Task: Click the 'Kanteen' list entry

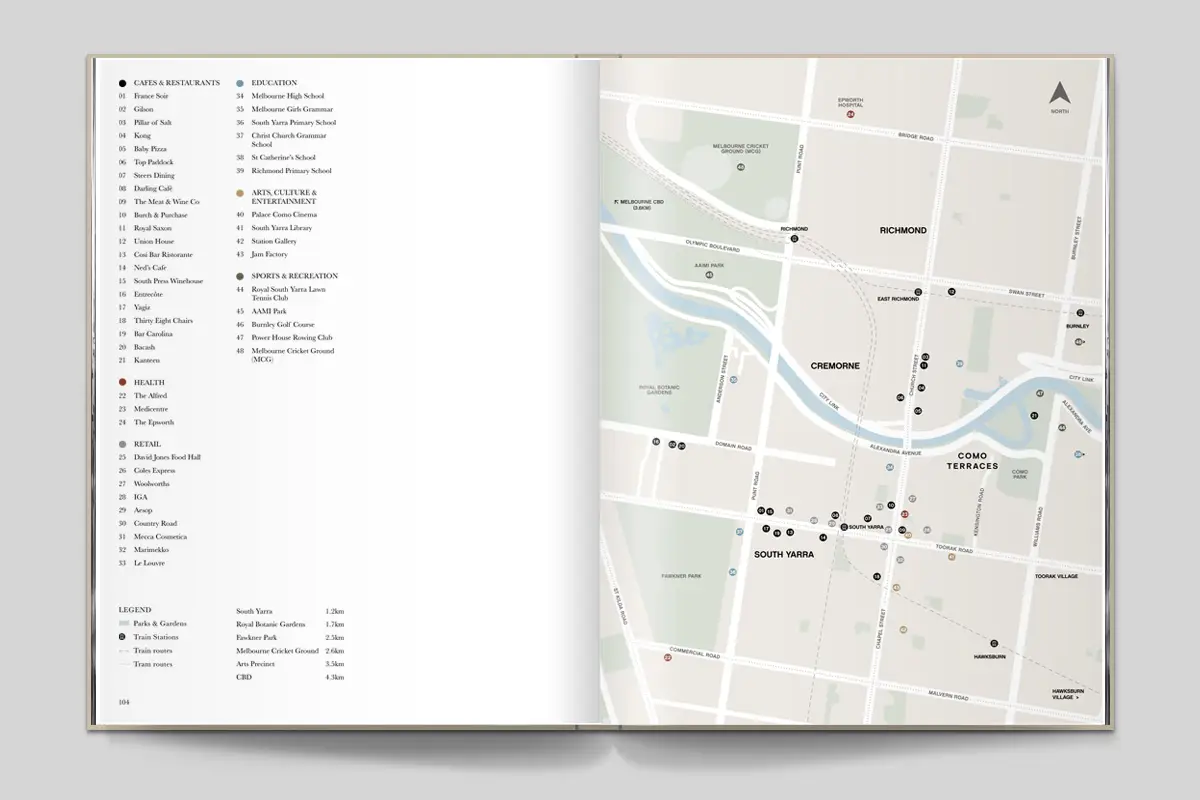Action: [147, 360]
